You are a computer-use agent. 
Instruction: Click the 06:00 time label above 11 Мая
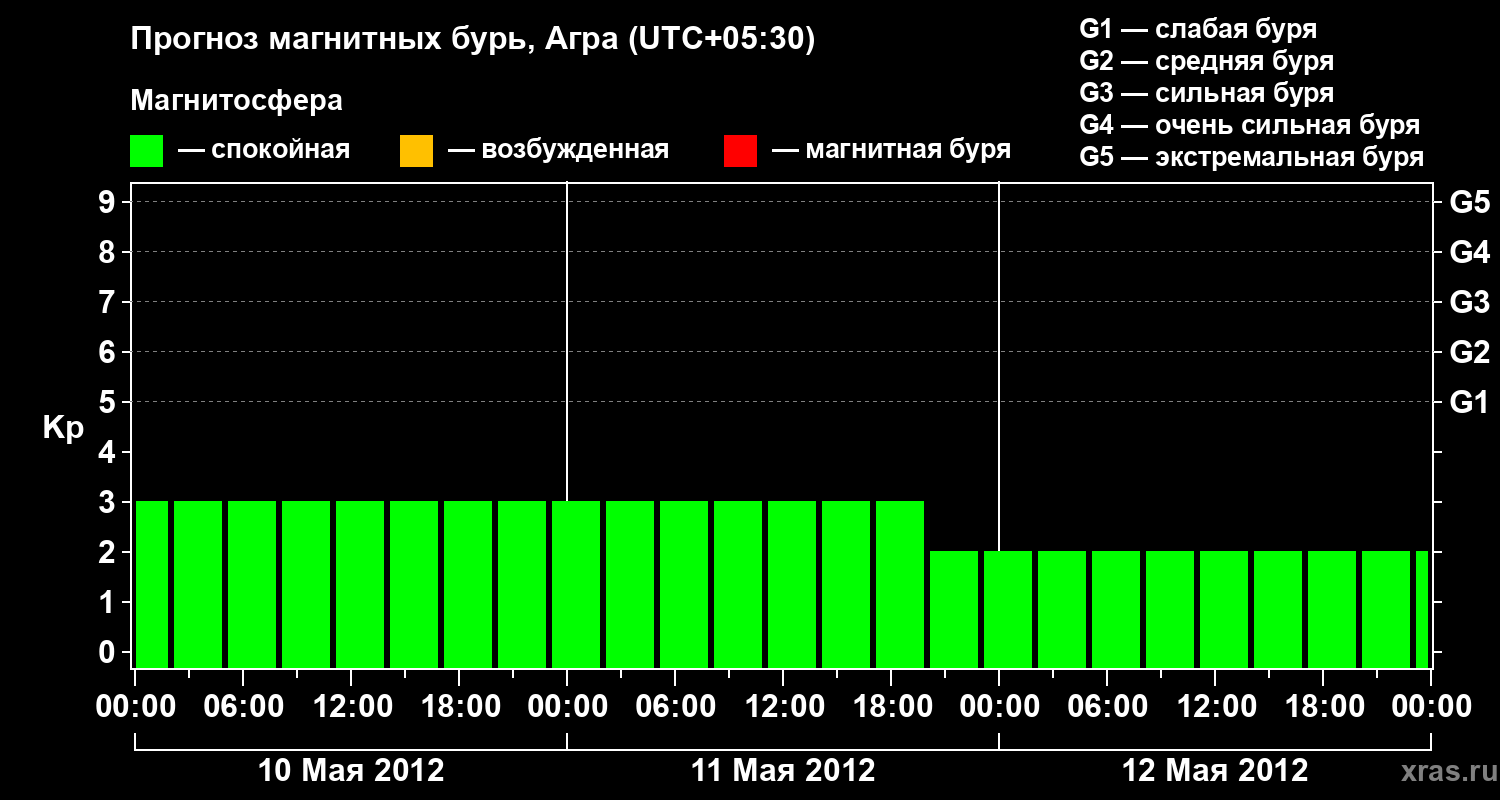point(675,706)
